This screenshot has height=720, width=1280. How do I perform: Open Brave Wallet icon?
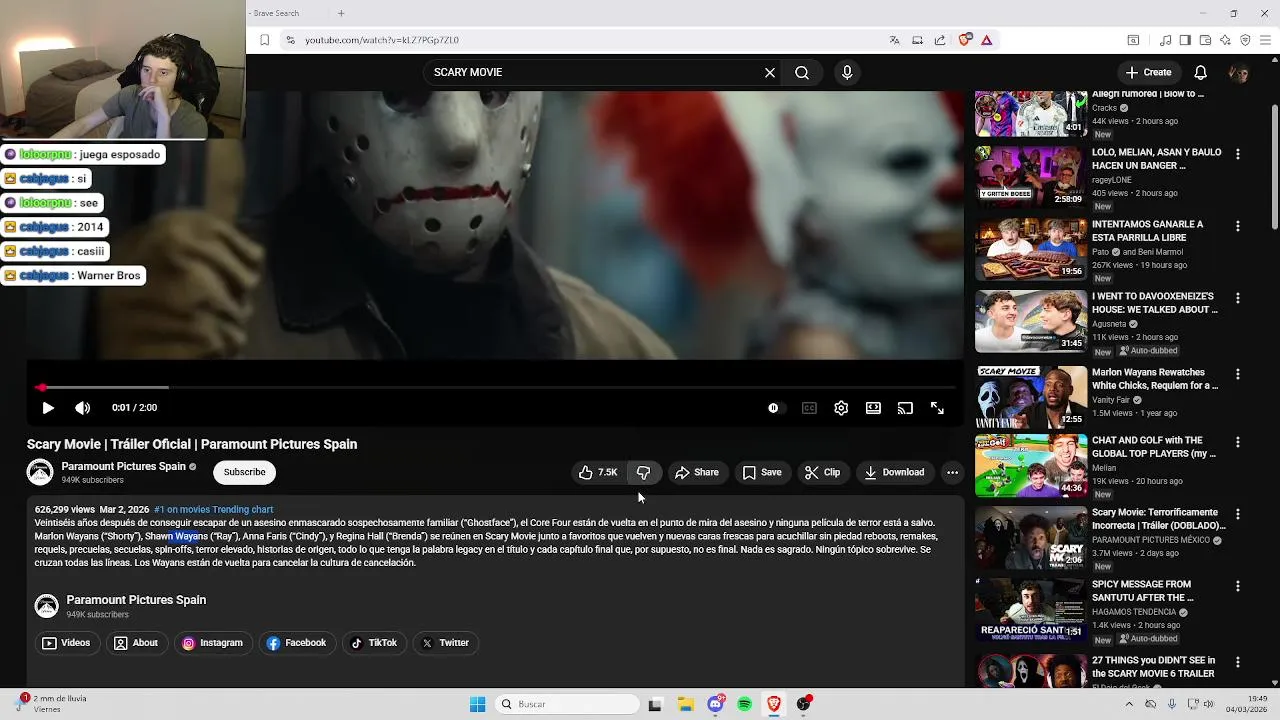tap(1205, 40)
